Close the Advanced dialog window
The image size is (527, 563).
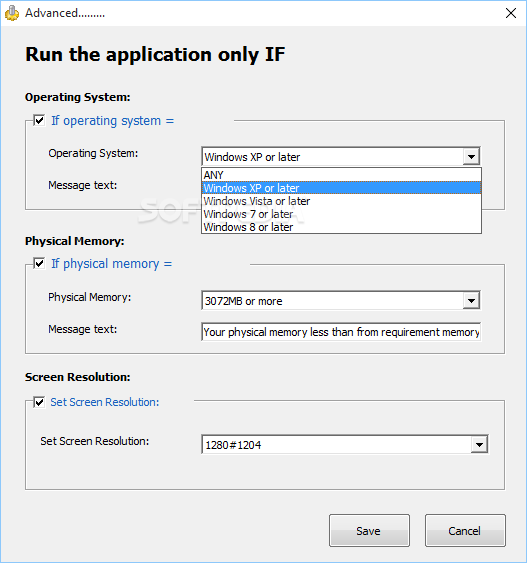point(510,13)
